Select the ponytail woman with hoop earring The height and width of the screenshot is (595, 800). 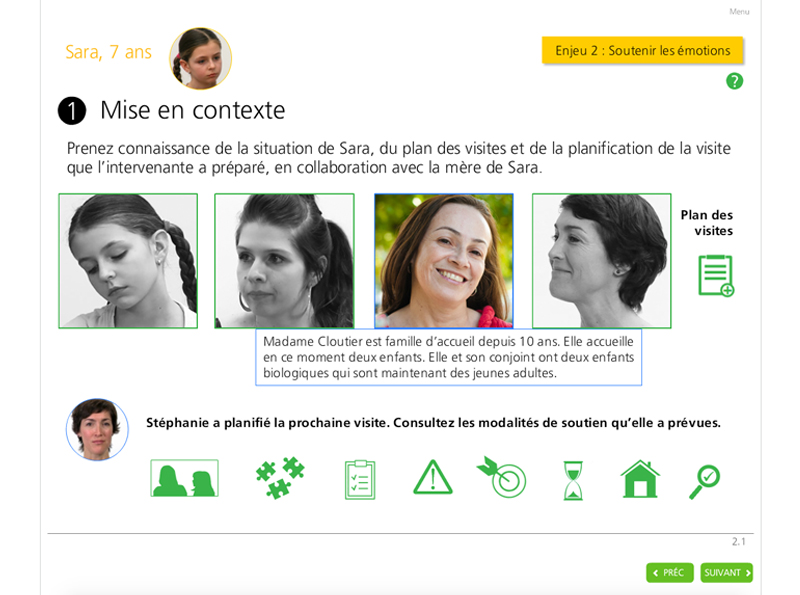284,261
